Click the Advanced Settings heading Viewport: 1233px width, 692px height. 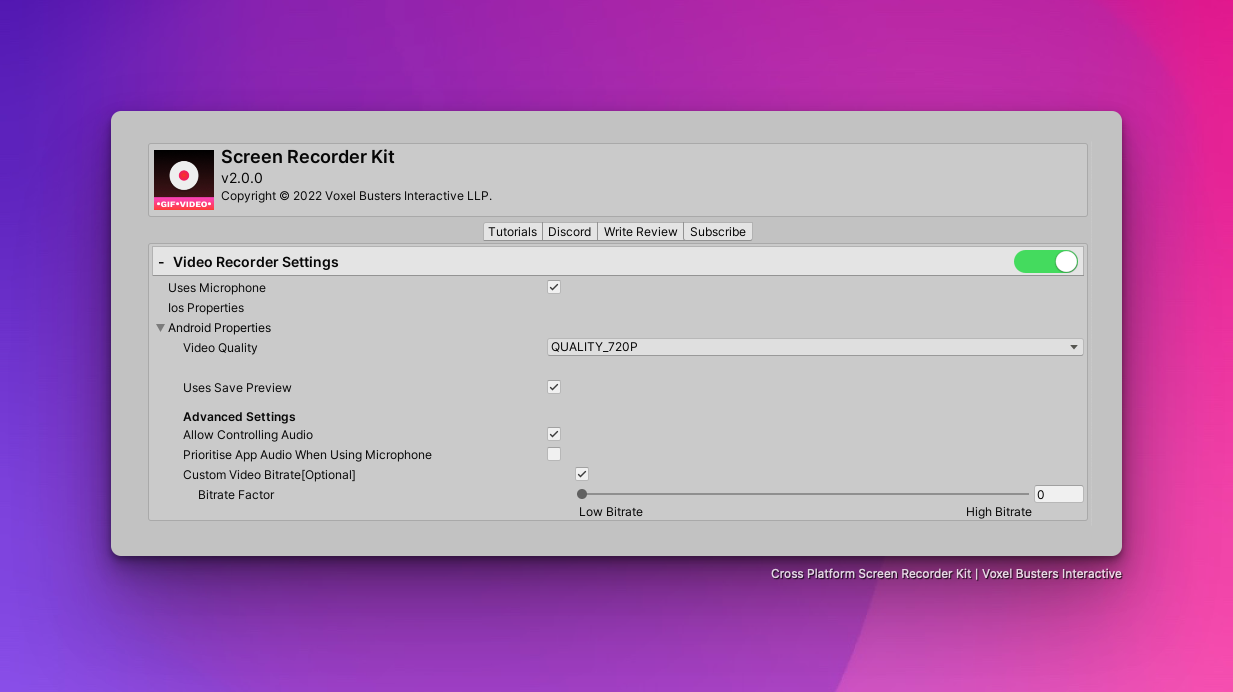(x=239, y=417)
